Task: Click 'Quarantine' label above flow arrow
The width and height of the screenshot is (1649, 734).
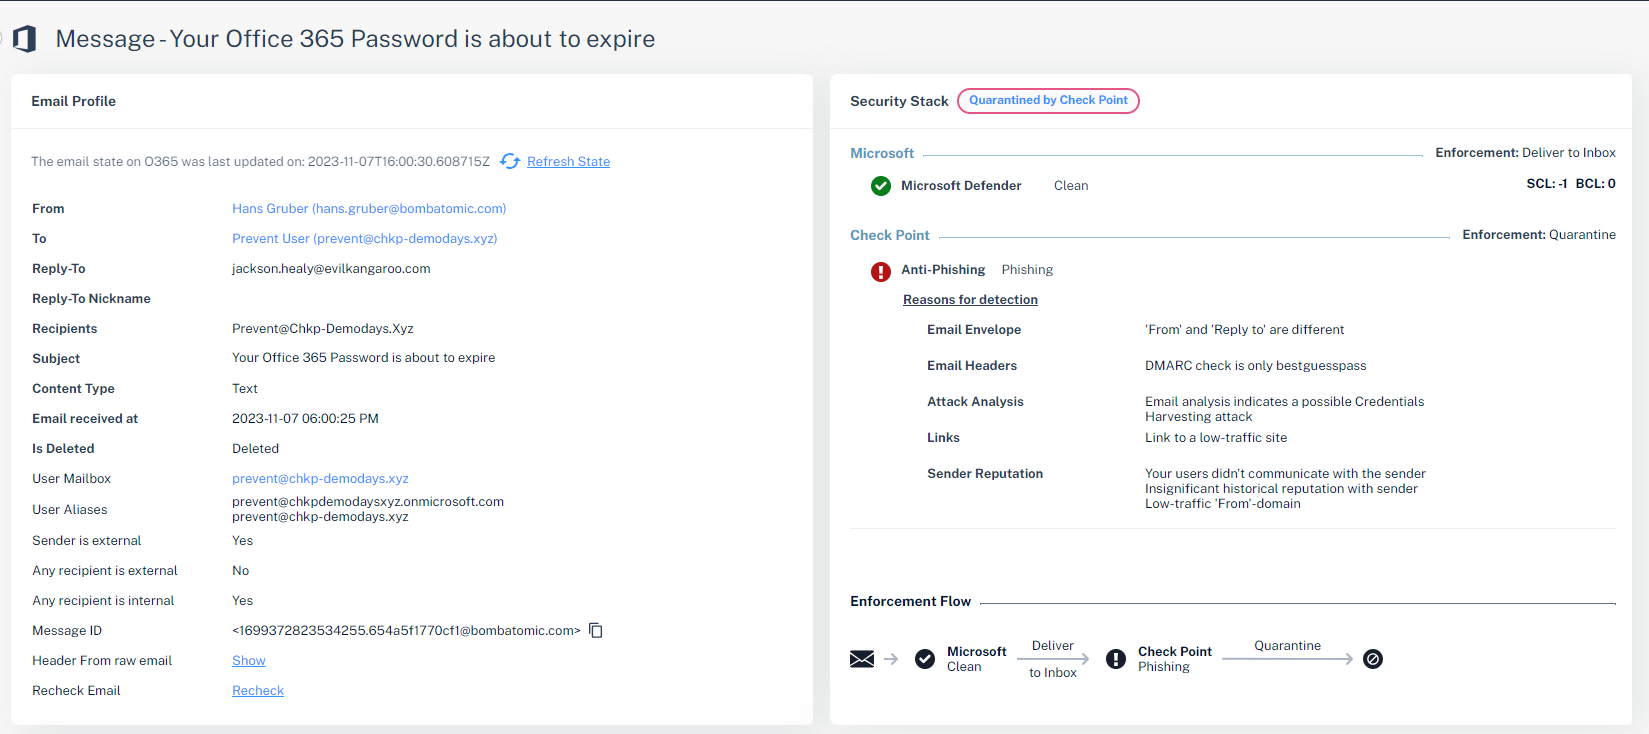Action: [1287, 646]
